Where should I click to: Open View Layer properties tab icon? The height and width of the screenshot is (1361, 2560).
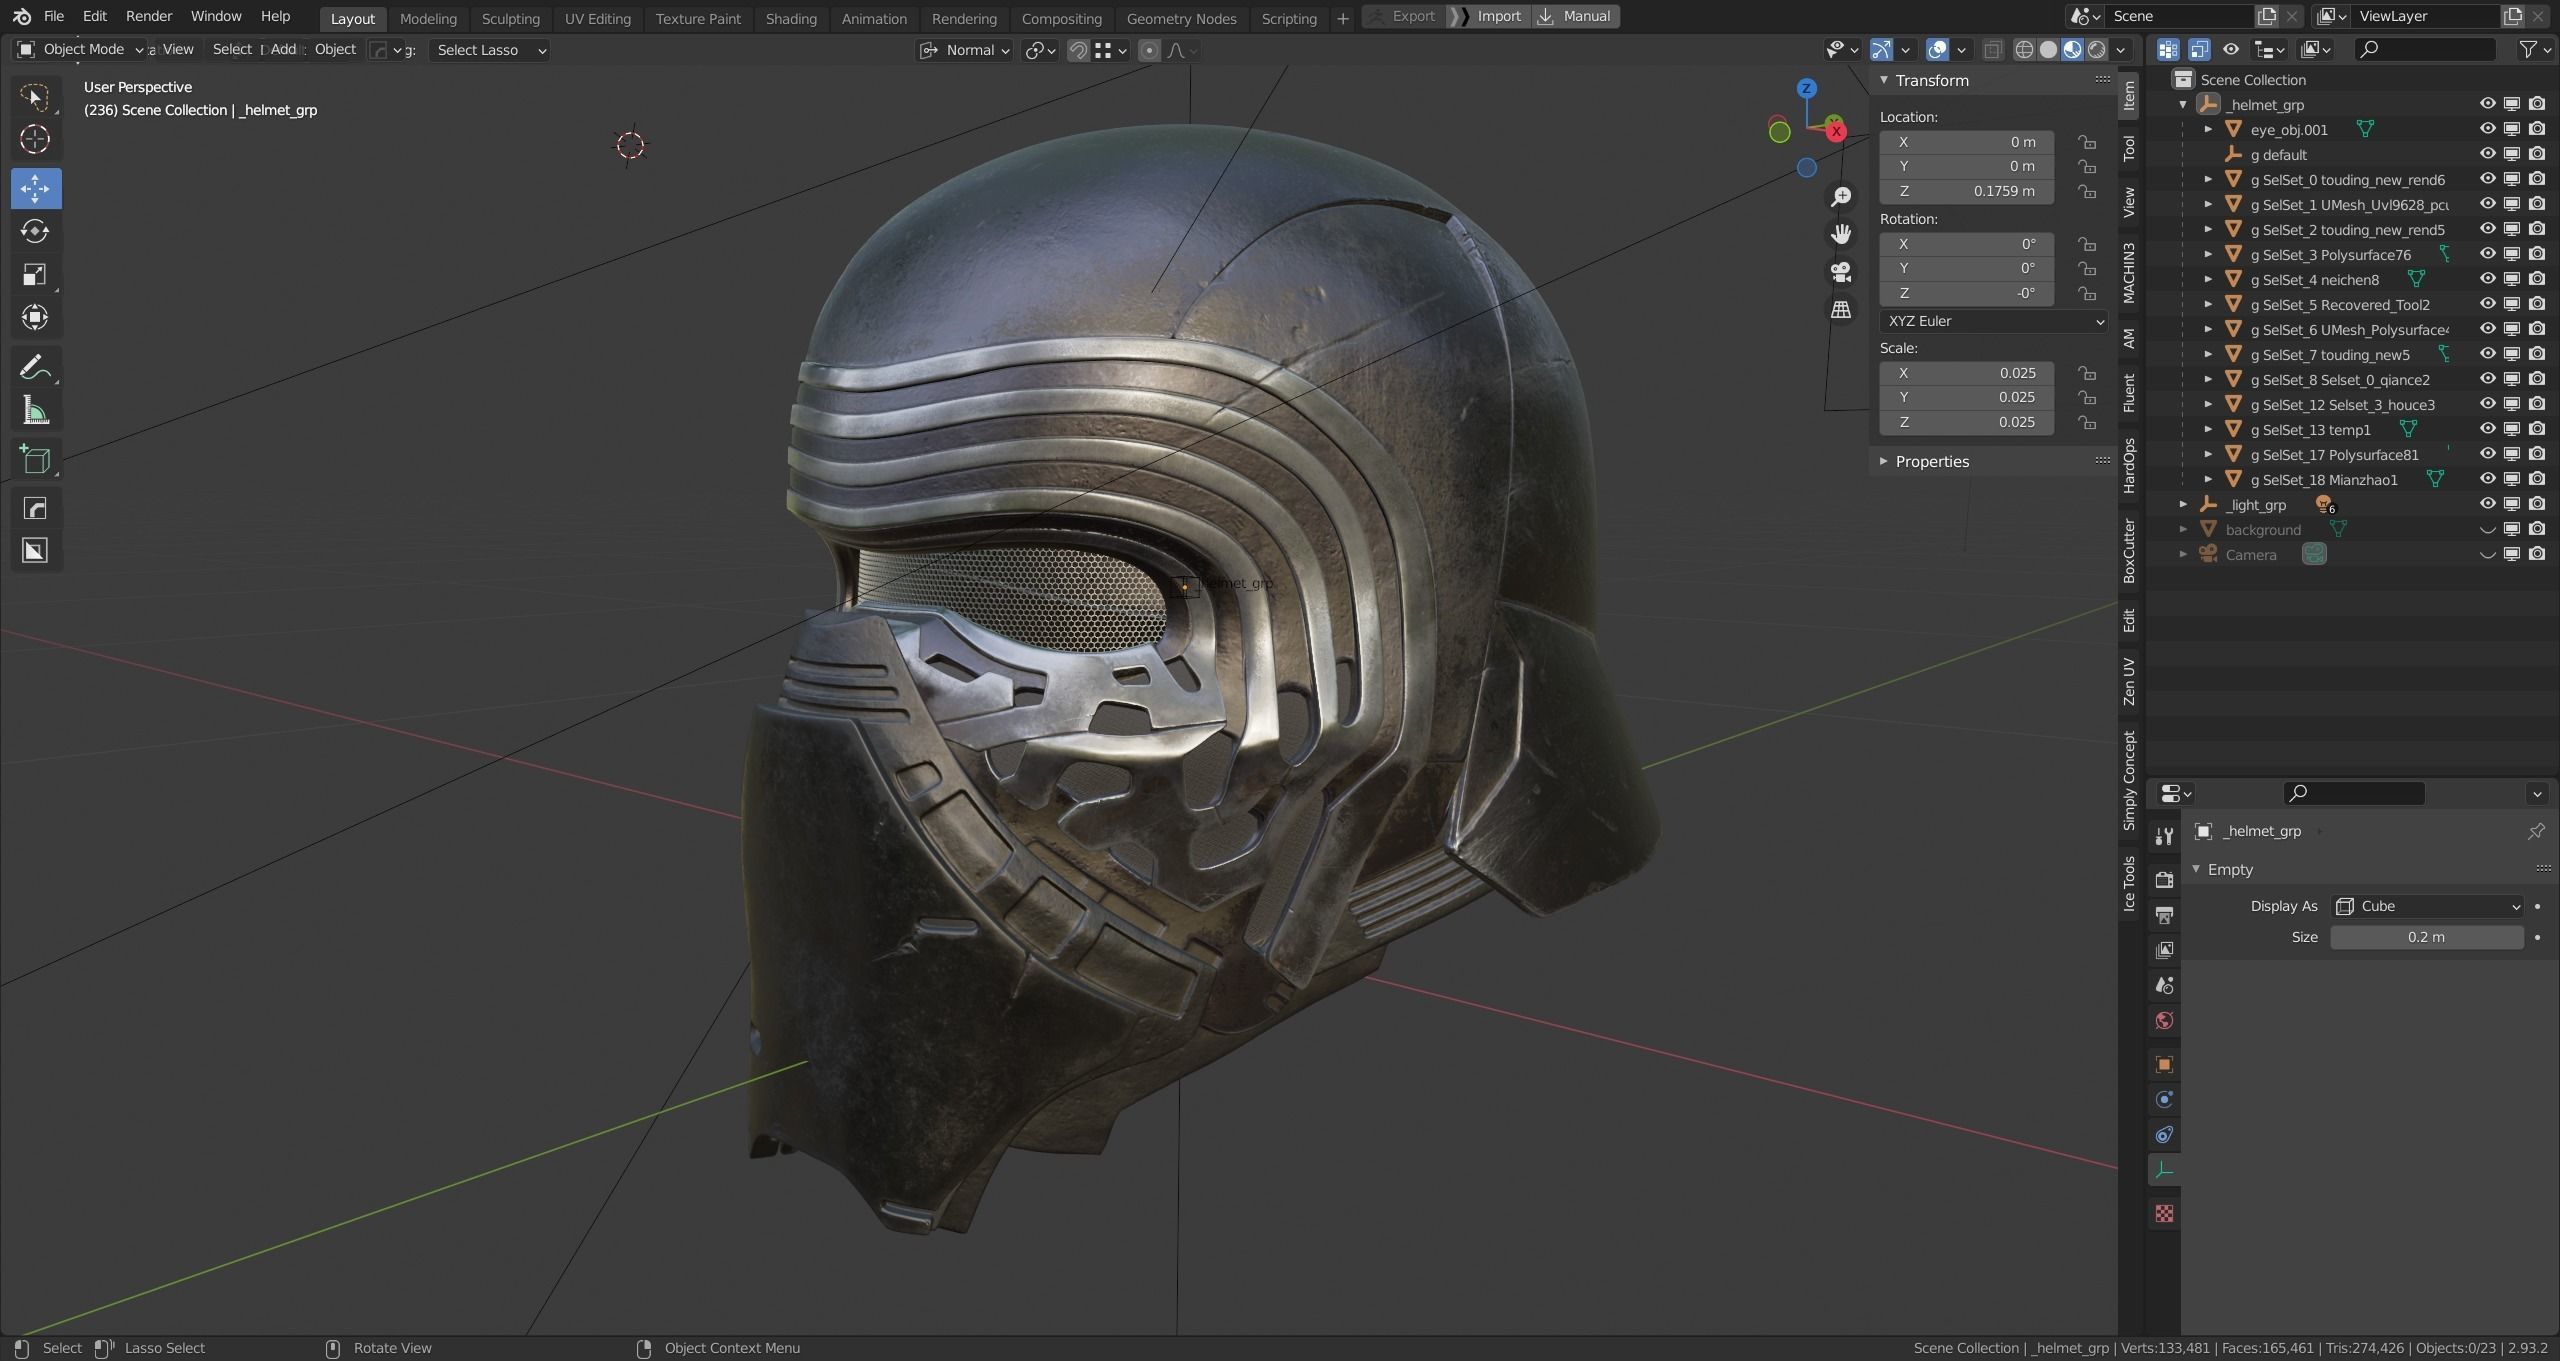click(2164, 950)
